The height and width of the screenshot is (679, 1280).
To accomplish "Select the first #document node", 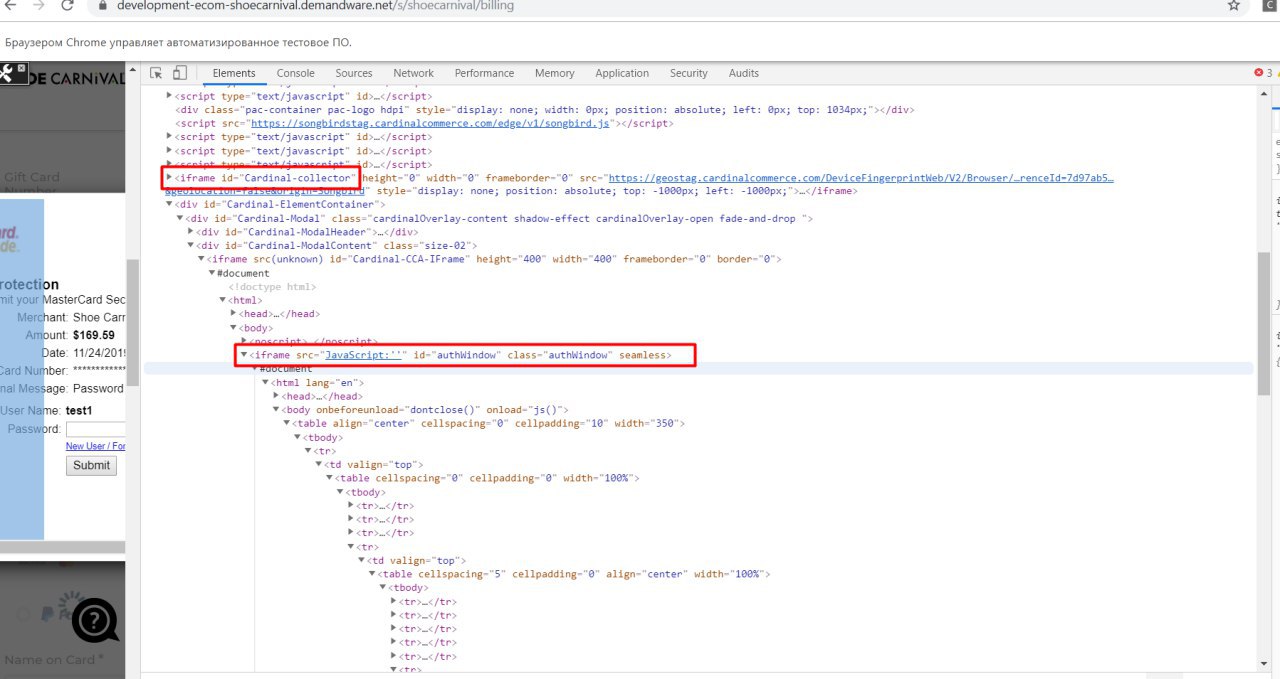I will (243, 273).
